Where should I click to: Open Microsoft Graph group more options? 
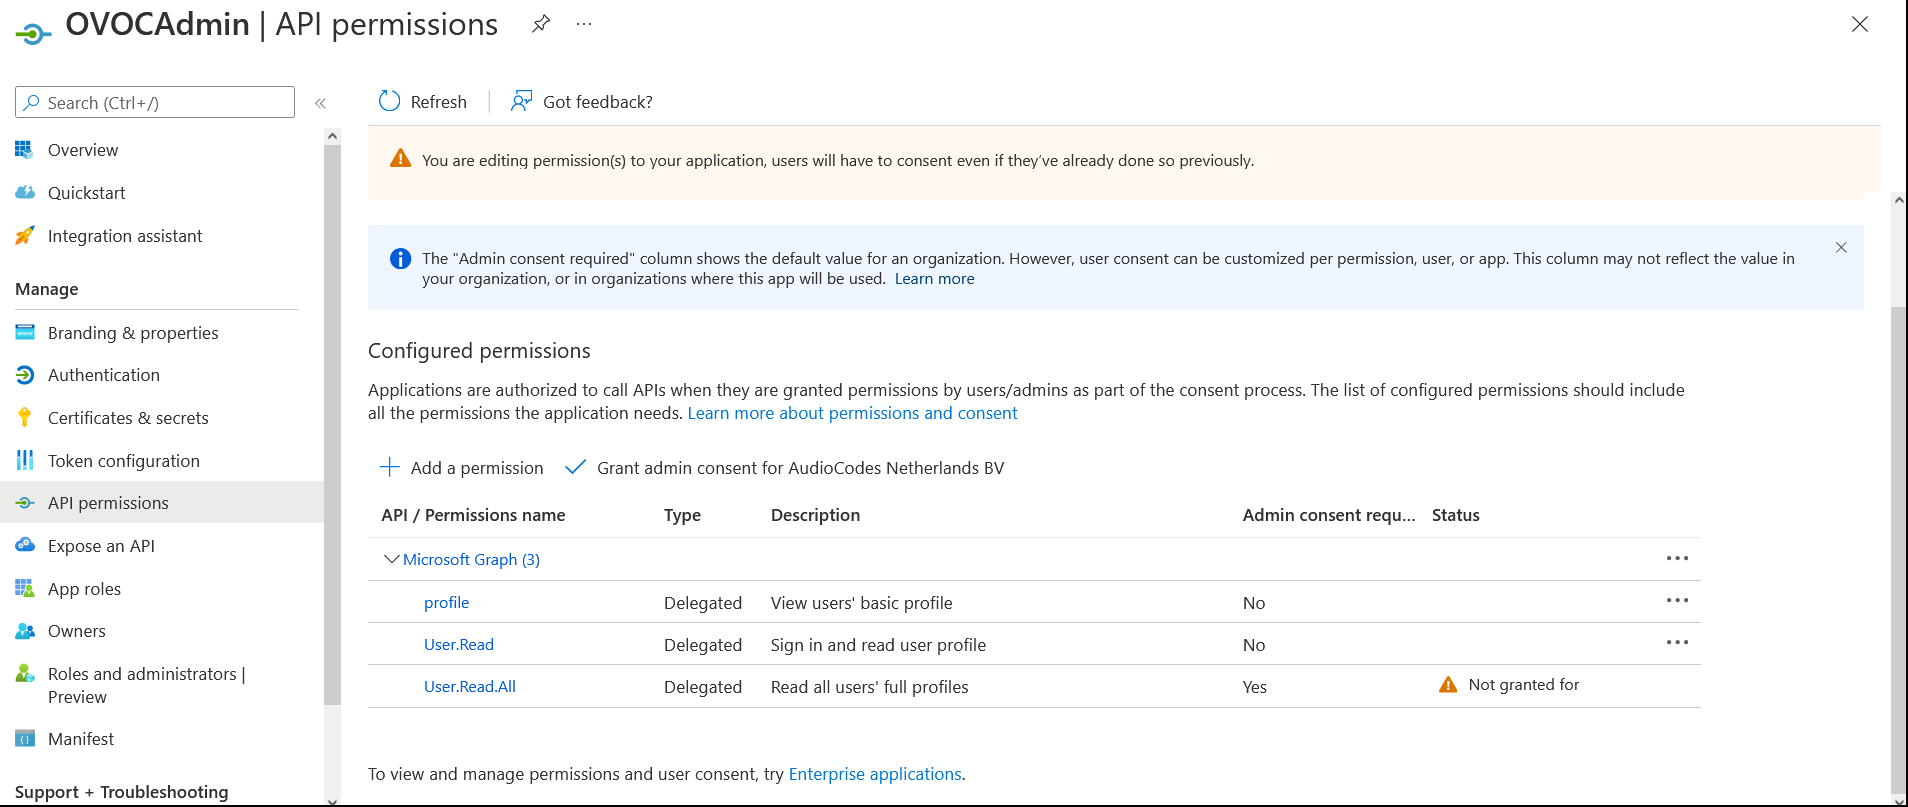pos(1677,559)
